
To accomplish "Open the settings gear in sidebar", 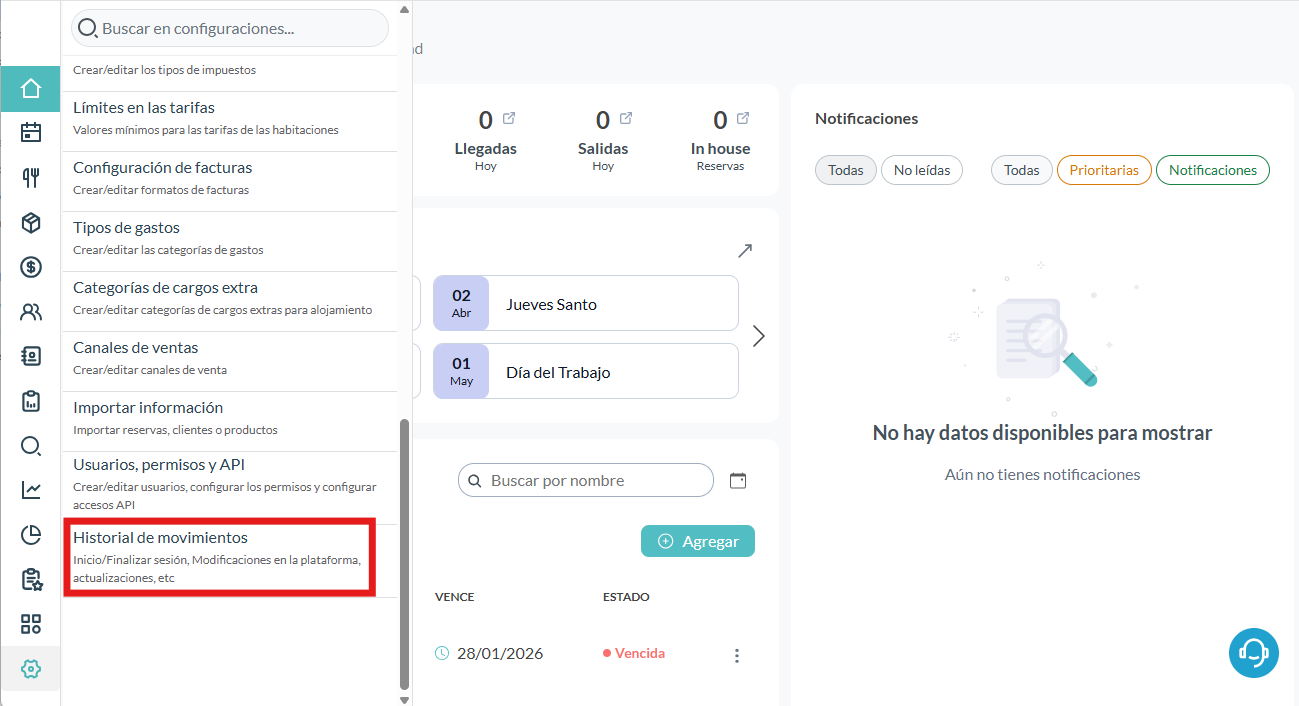I will click(31, 669).
